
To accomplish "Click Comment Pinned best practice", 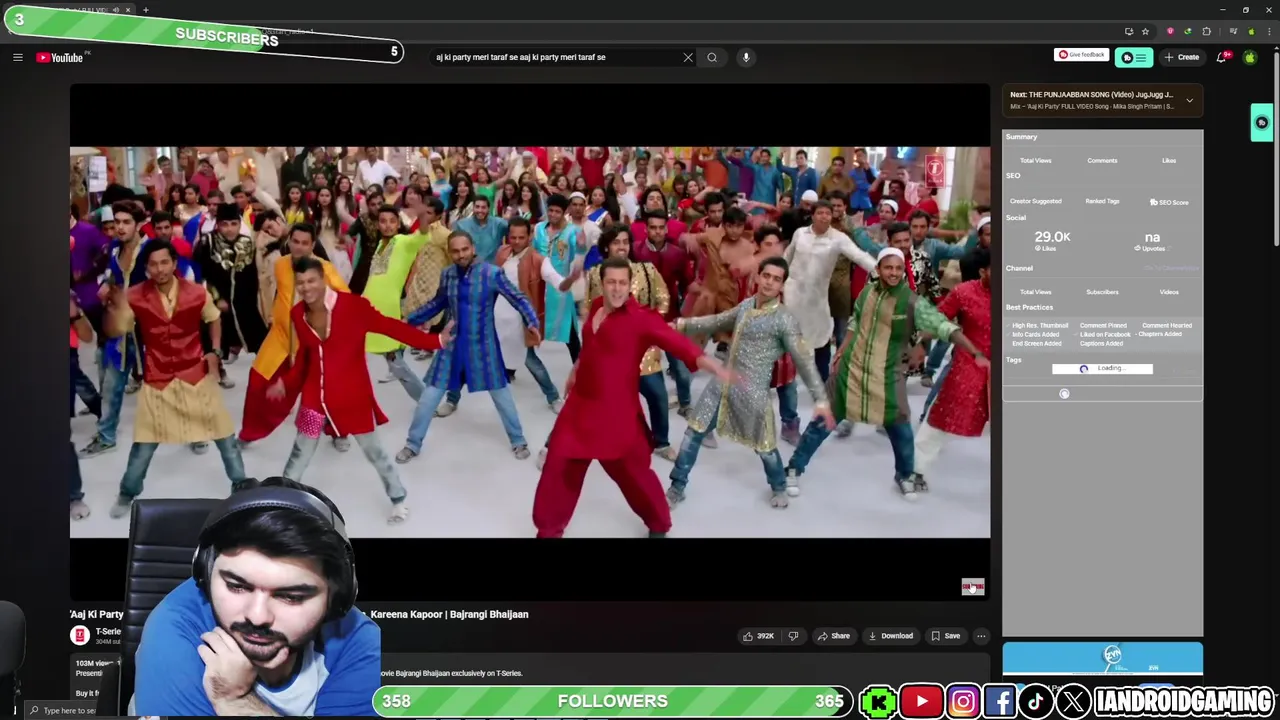I will 1103,326.
